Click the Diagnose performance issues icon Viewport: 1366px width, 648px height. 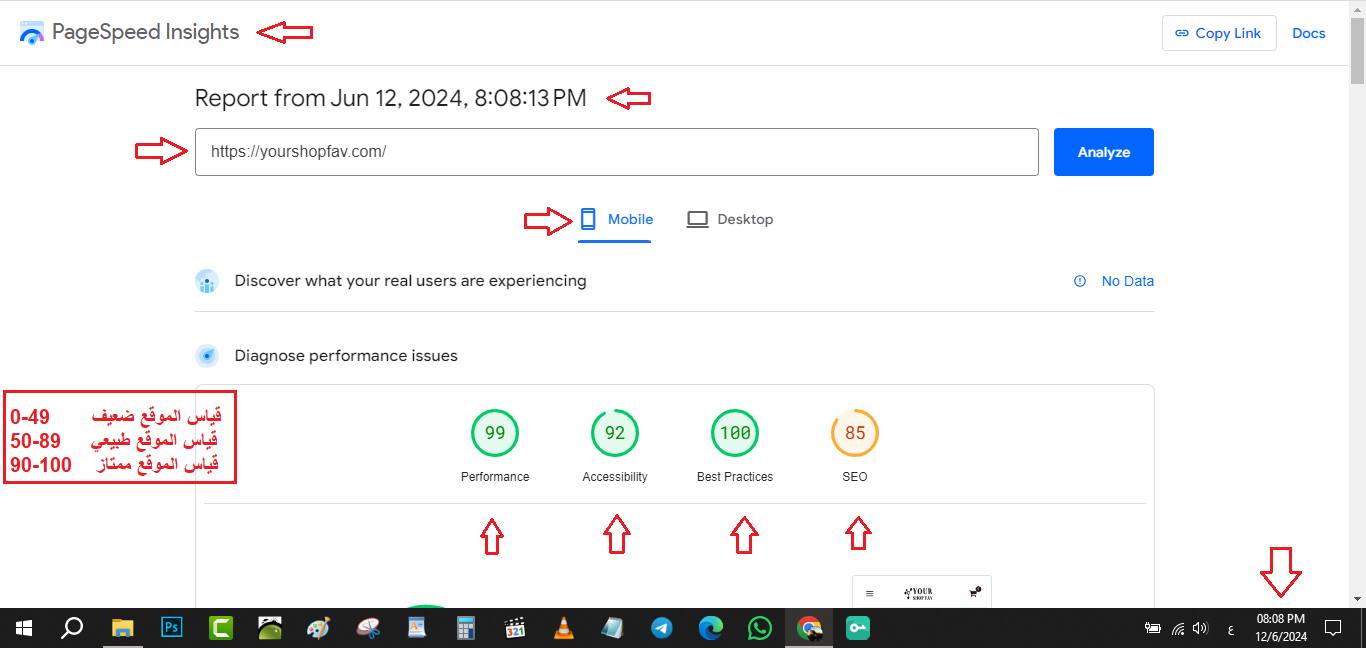click(x=207, y=356)
